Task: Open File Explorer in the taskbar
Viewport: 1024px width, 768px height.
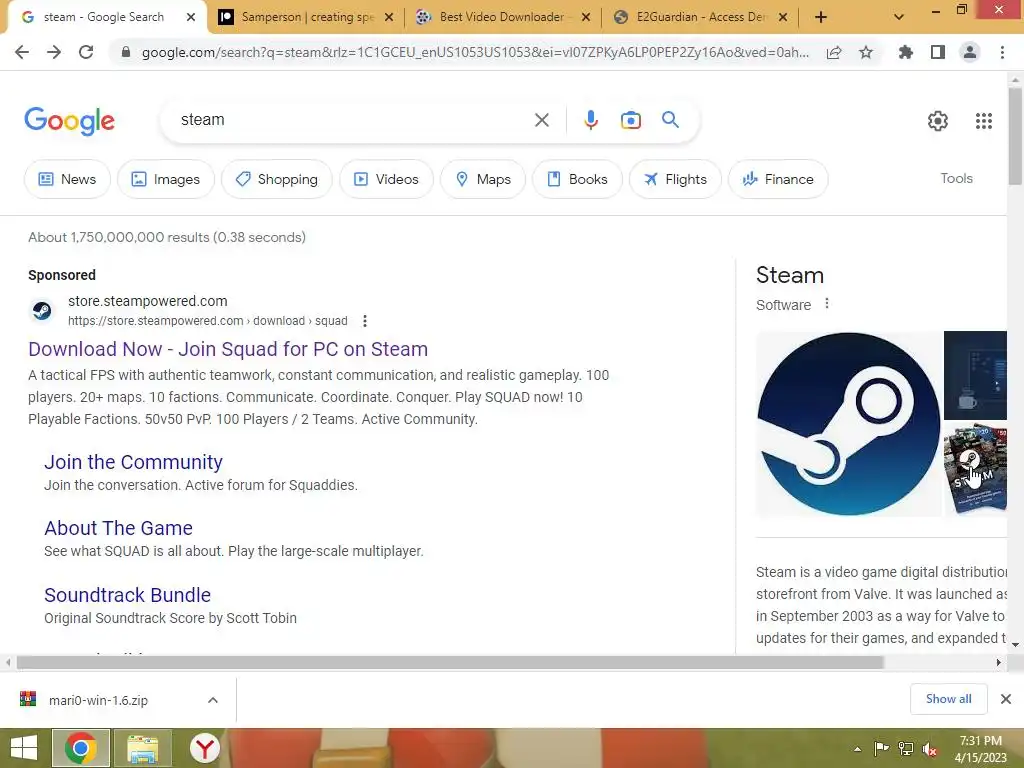Action: pos(143,748)
